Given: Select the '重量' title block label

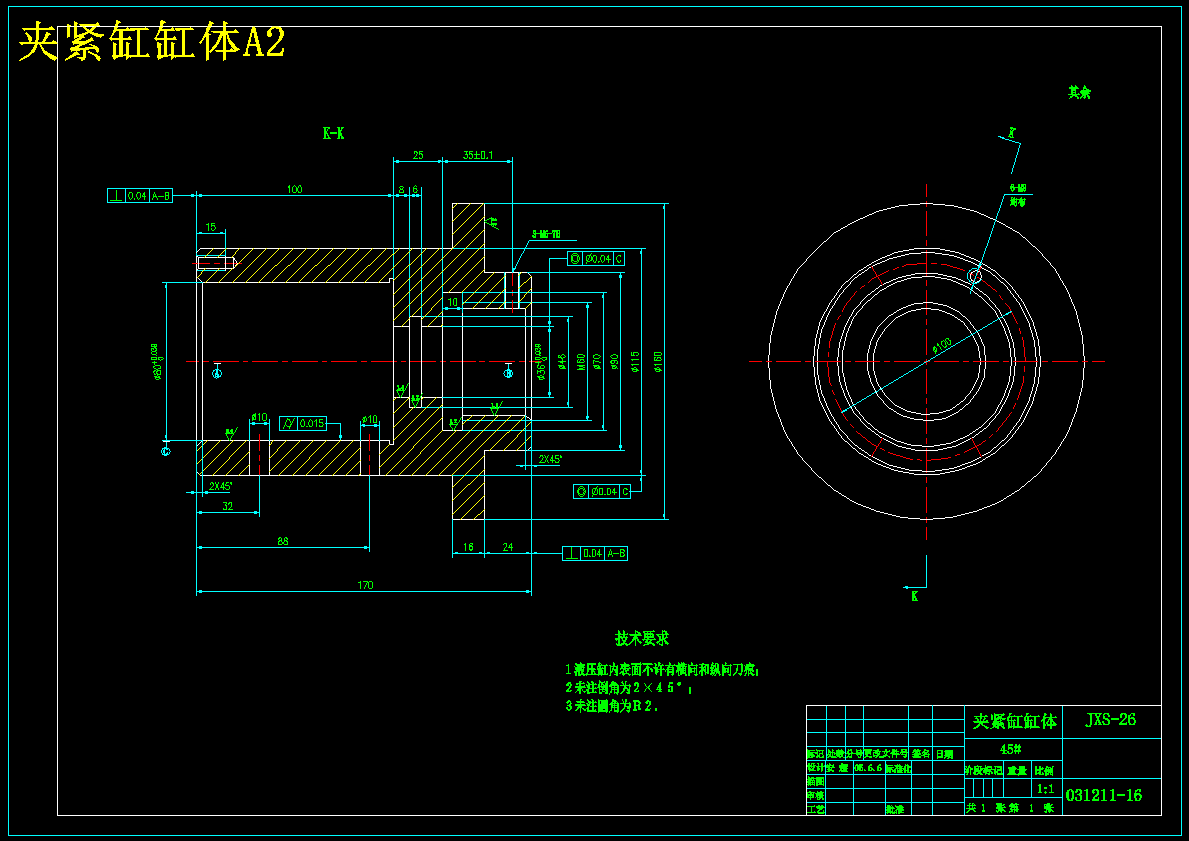Looking at the screenshot, I should click(x=1017, y=770).
